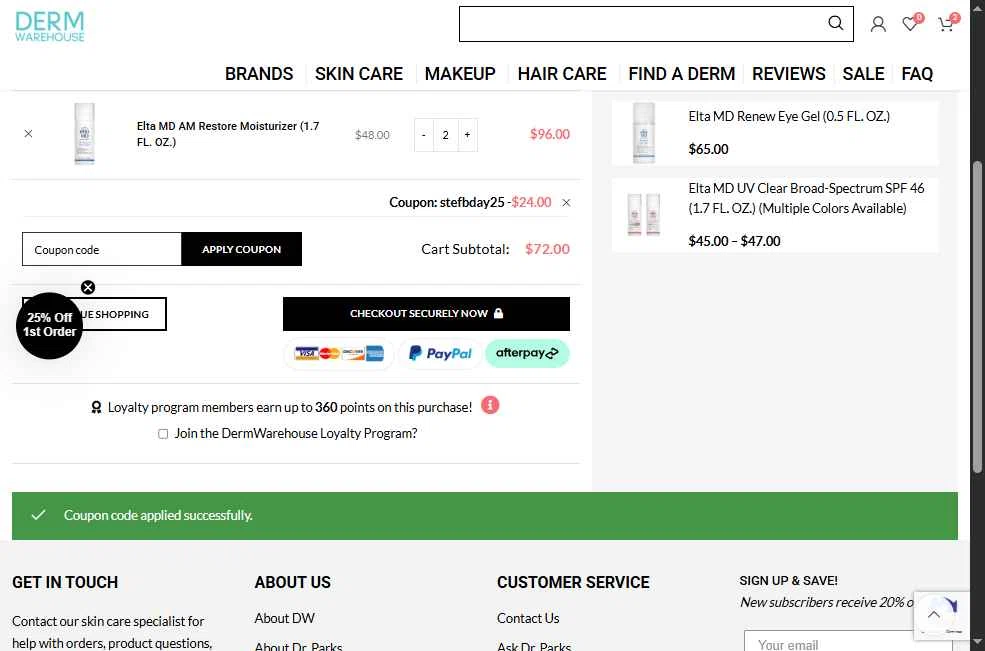Image resolution: width=985 pixels, height=651 pixels.
Task: Click the scroll-to-top arrow button
Action: [x=934, y=615]
